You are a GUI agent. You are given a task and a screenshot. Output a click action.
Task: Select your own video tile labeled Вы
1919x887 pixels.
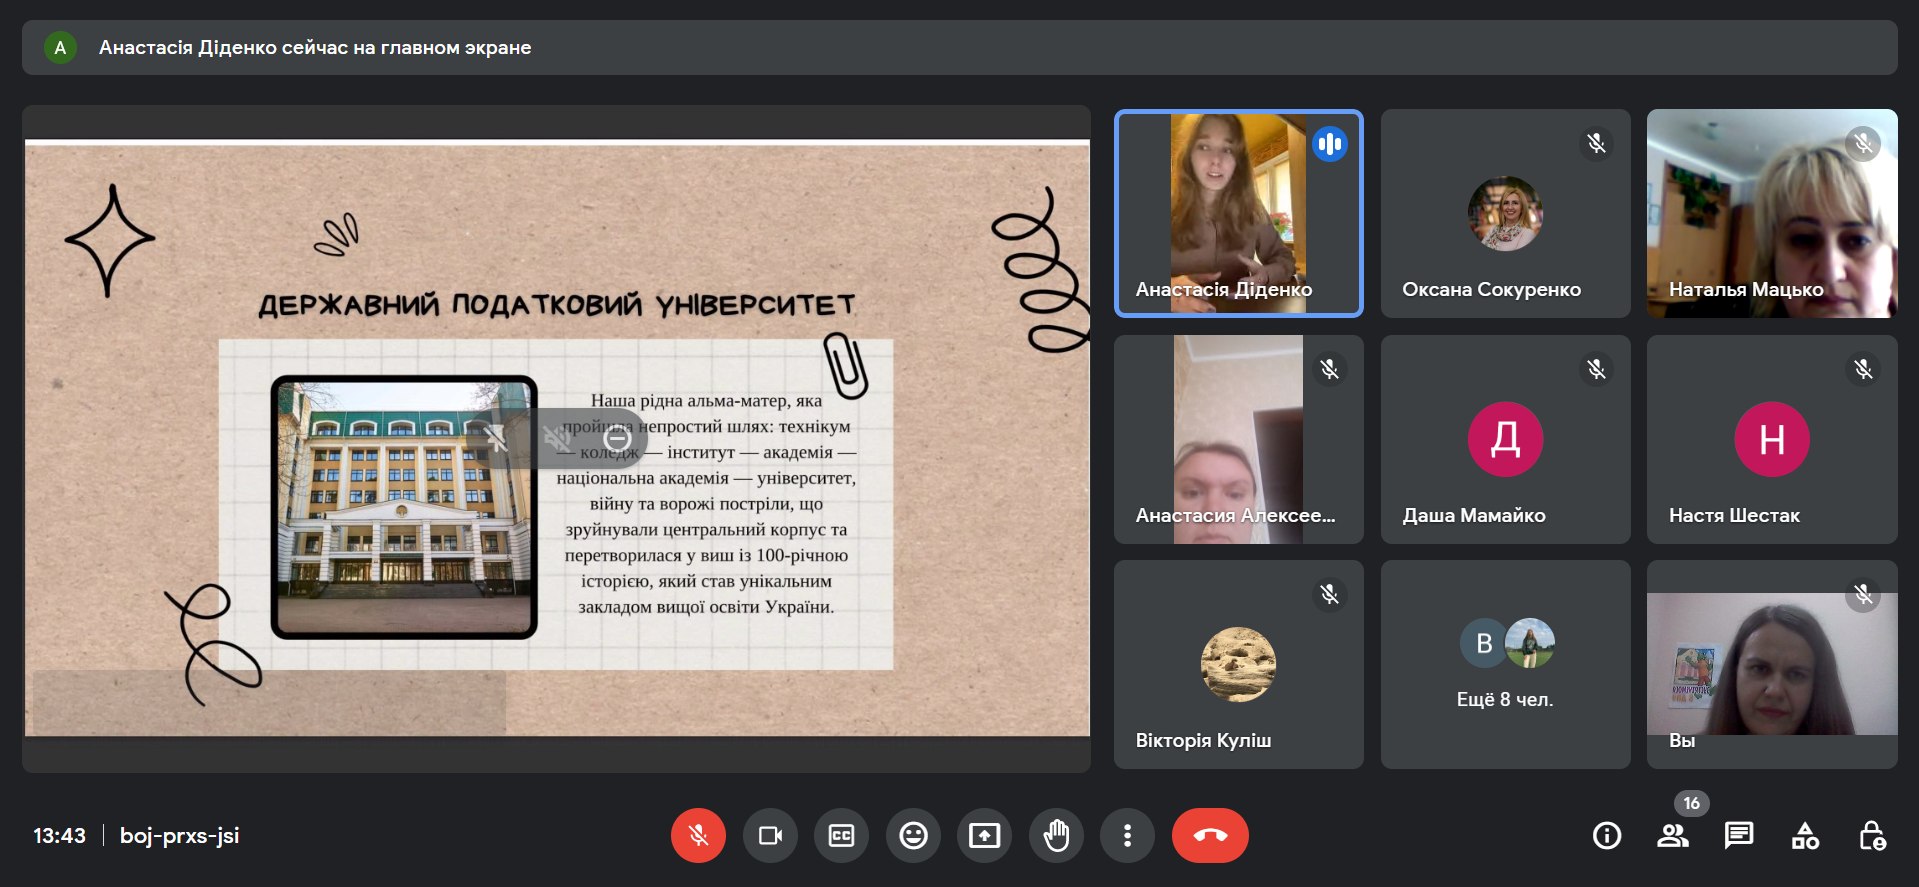tap(1772, 664)
